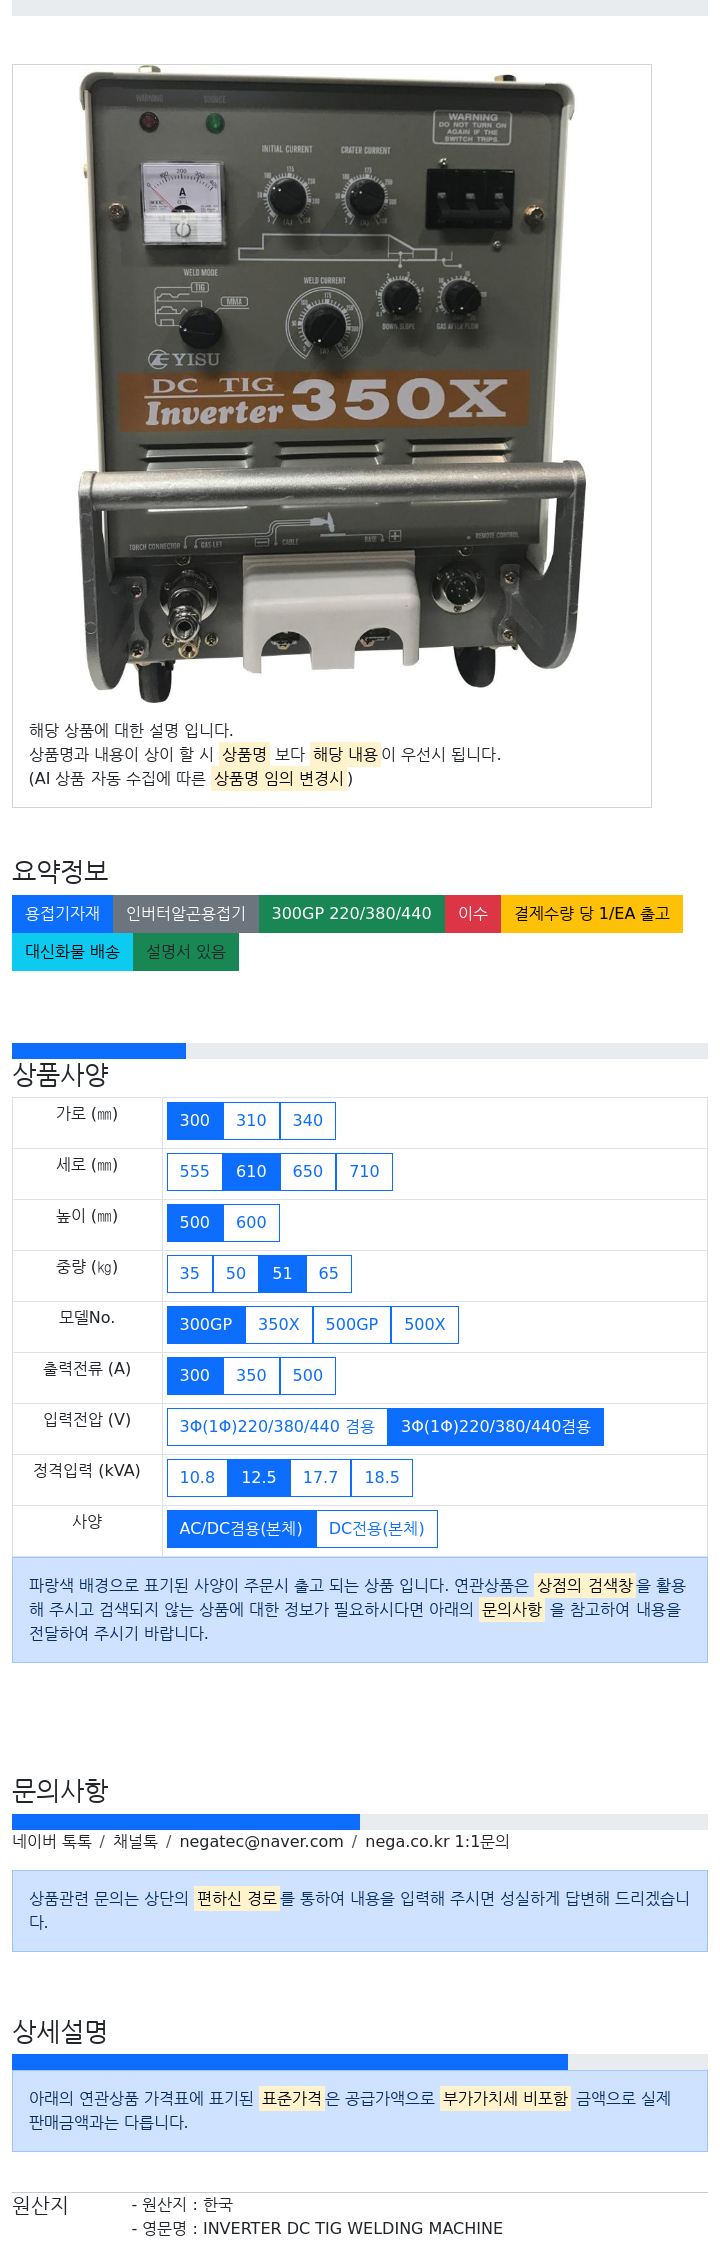Switch model to 350X
This screenshot has height=2241, width=720.
[279, 1325]
